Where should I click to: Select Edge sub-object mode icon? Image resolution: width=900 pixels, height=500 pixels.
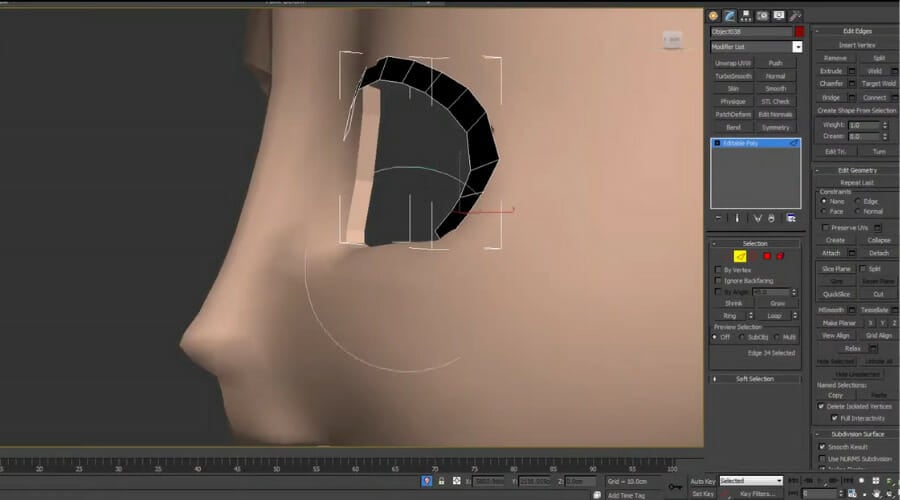pyautogui.click(x=740, y=256)
